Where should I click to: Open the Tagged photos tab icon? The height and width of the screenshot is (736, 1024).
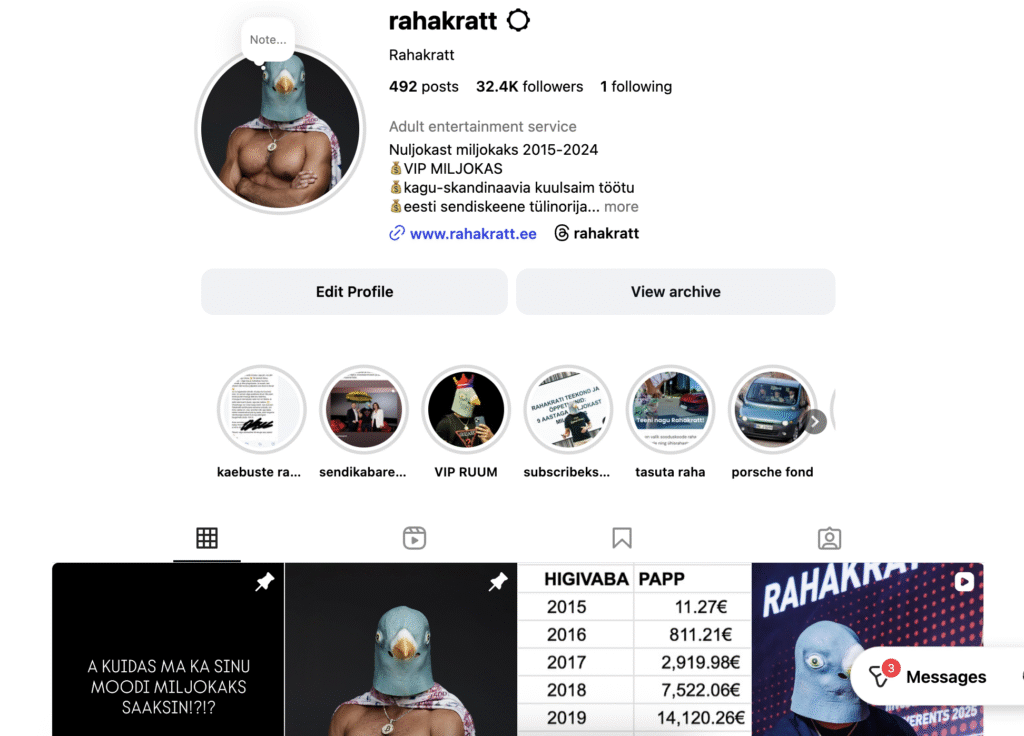(829, 538)
